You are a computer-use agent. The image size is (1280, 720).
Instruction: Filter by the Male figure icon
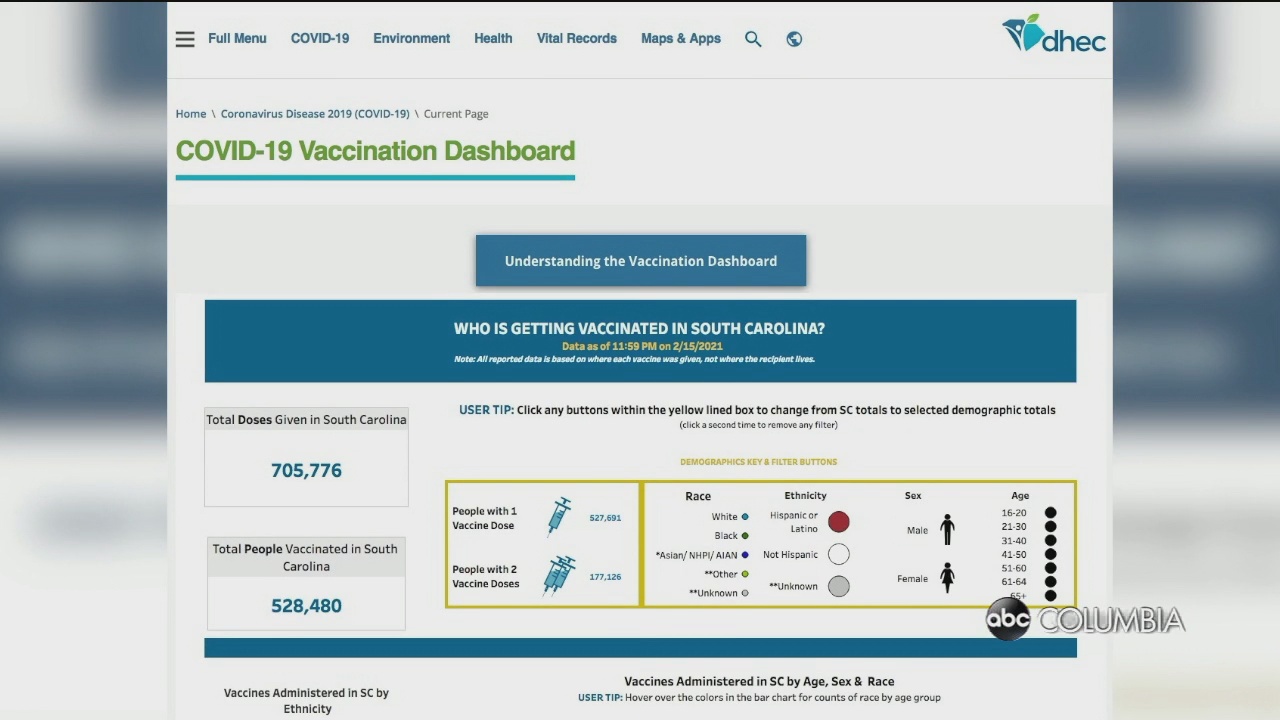click(x=947, y=530)
